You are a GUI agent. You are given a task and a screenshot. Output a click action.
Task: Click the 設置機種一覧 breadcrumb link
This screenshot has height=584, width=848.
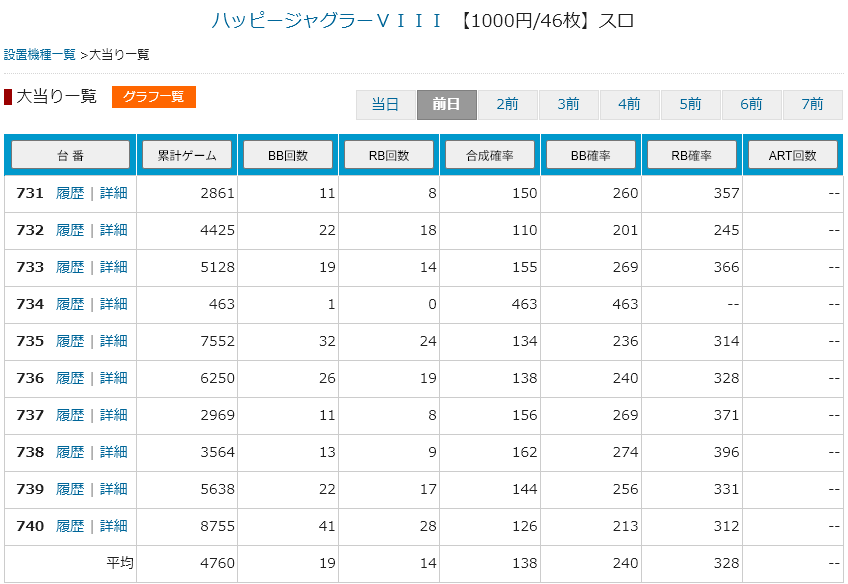tap(39, 54)
